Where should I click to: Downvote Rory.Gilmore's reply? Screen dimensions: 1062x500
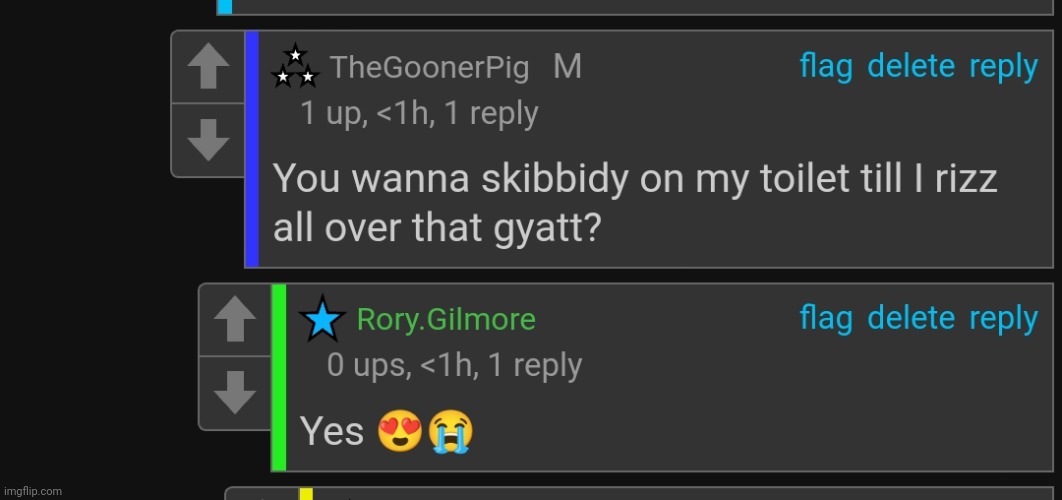point(235,392)
